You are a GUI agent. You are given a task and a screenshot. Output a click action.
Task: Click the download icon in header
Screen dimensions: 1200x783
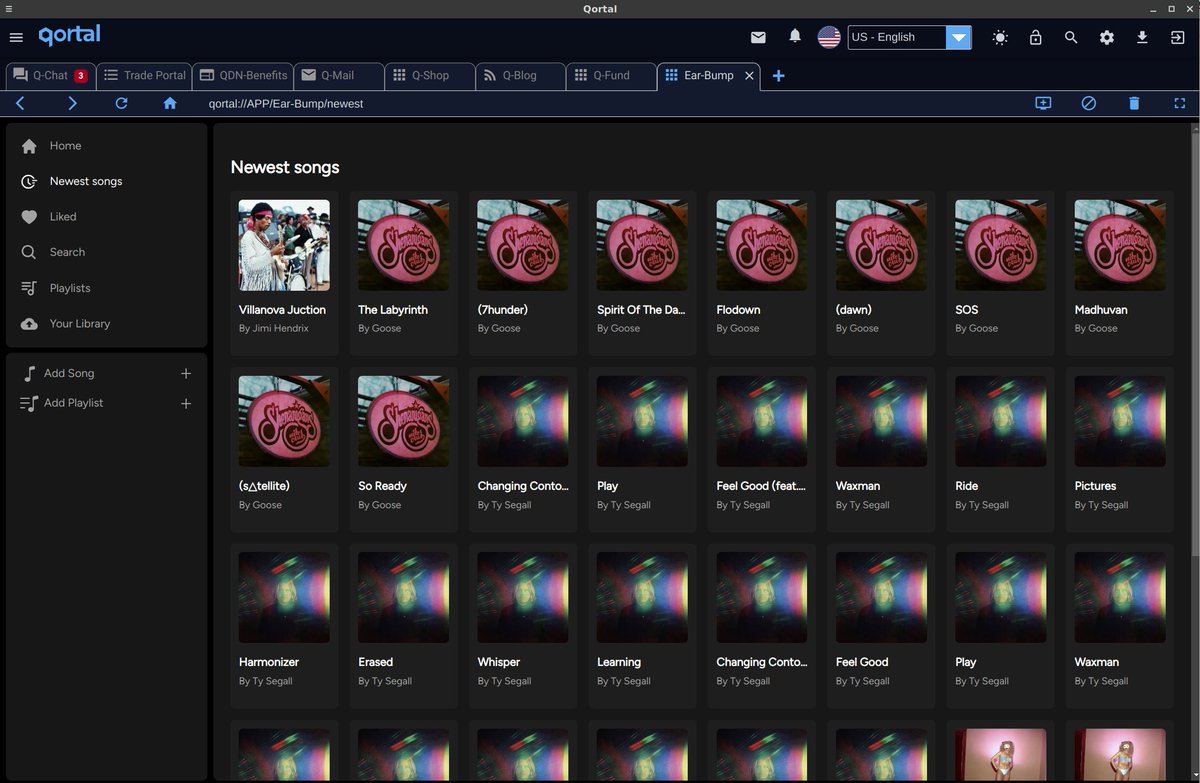(1142, 37)
